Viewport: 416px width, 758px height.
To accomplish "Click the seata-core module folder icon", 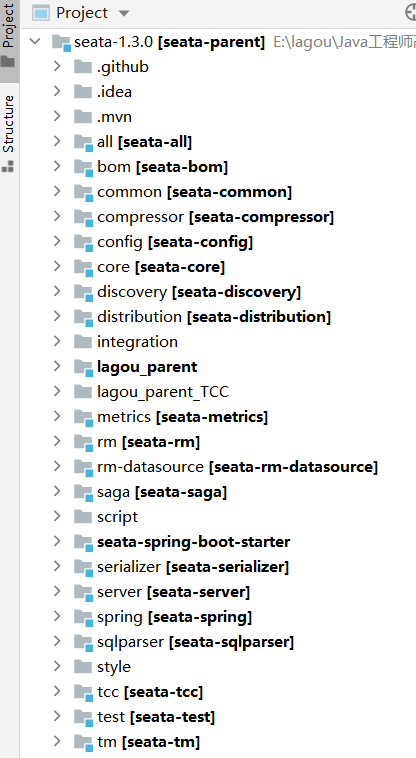I will pyautogui.click(x=83, y=267).
